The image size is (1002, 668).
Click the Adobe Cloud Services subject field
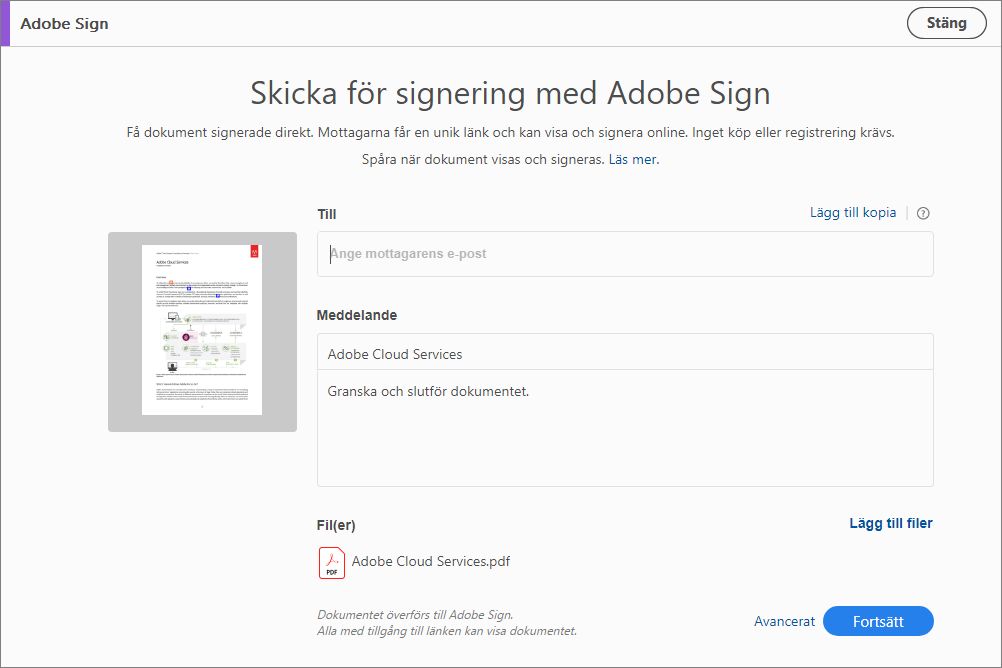click(625, 354)
